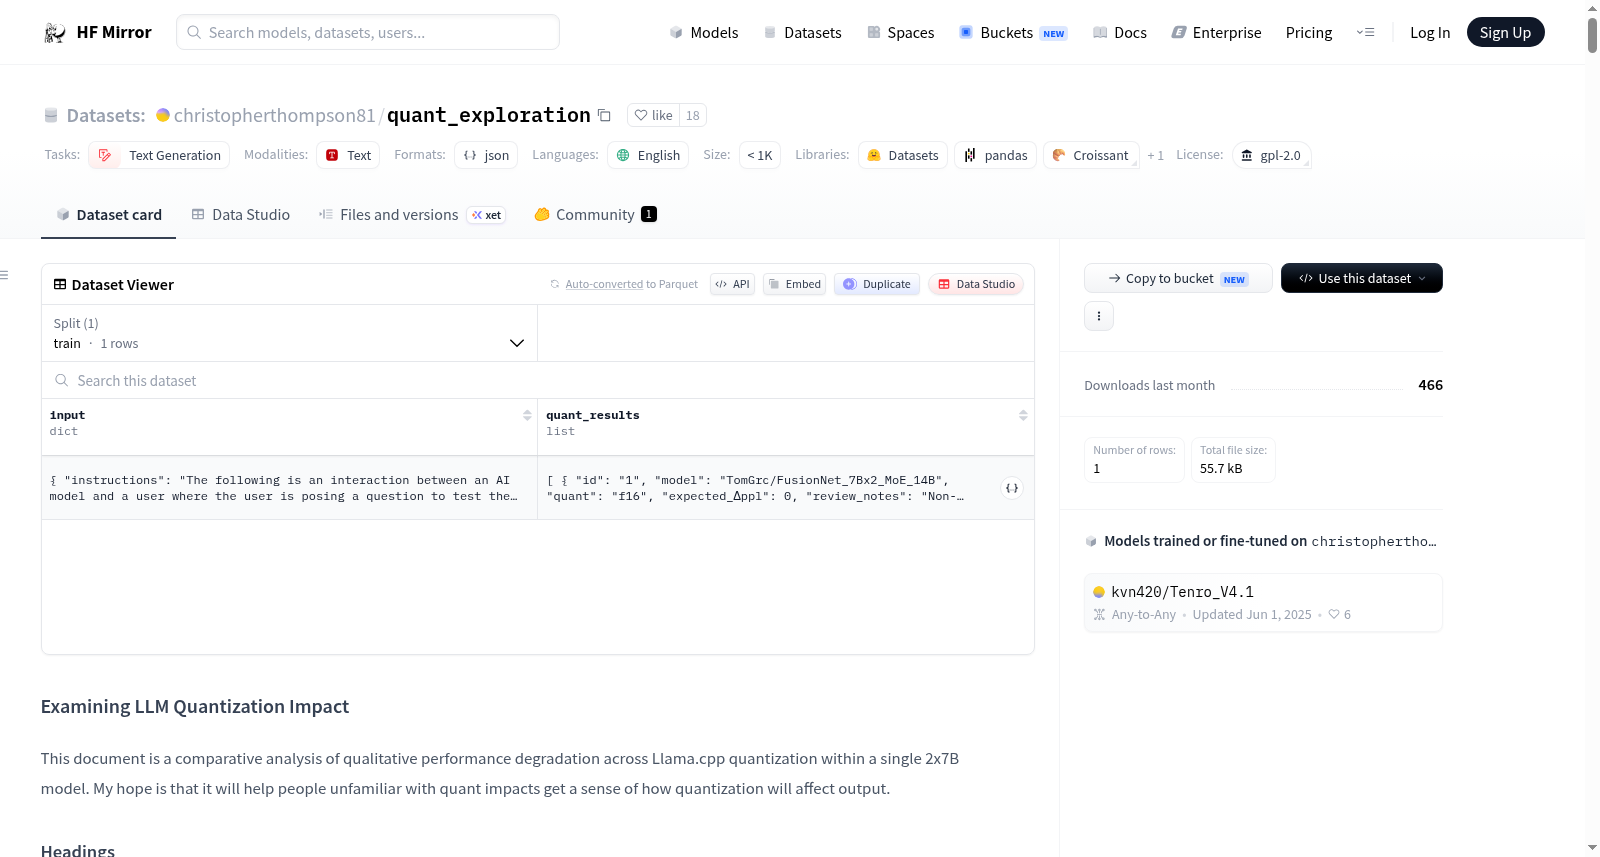Click Copy to bucket button

coord(1178,278)
